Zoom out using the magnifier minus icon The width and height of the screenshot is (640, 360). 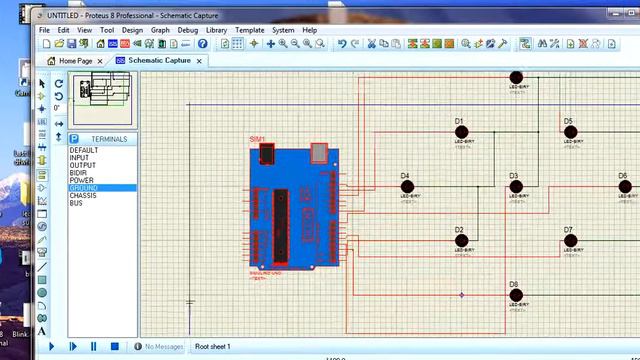[x=295, y=44]
